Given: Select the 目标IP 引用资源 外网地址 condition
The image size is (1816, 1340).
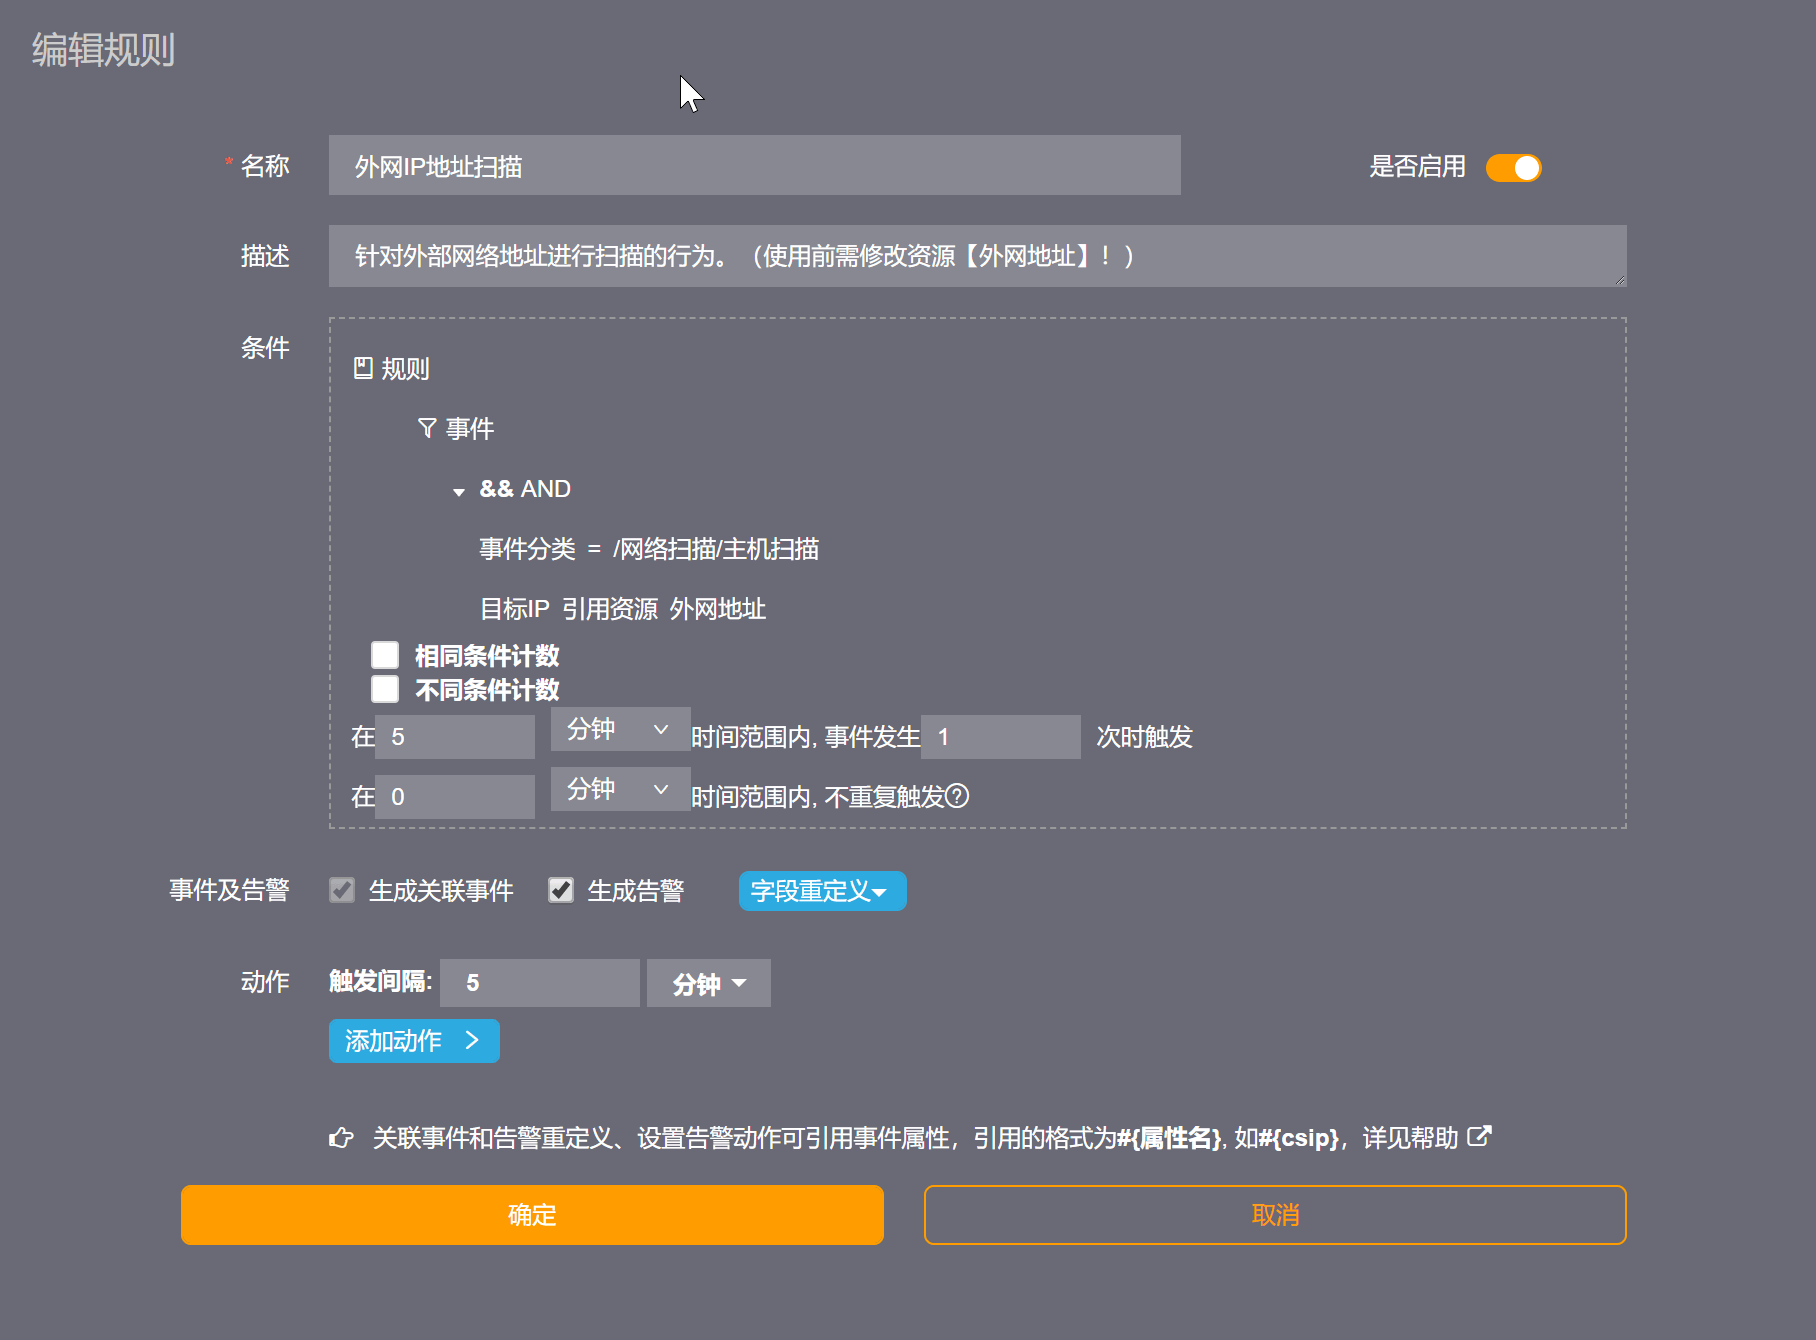Looking at the screenshot, I should [x=622, y=609].
